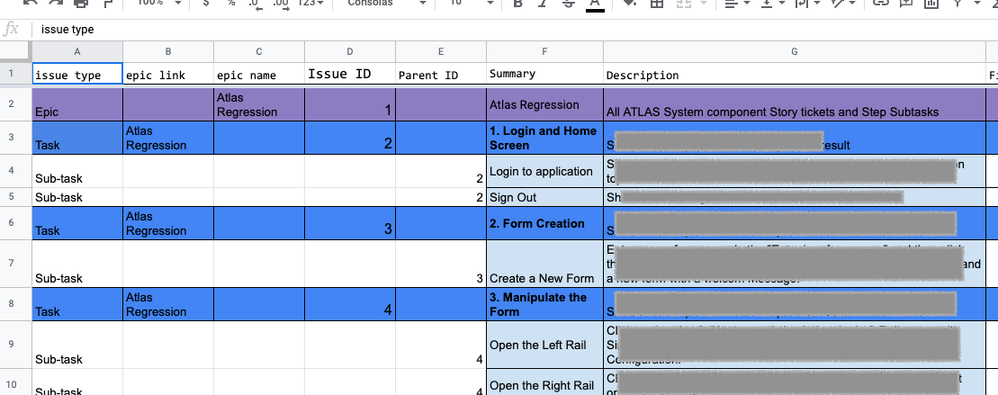Select column G header
The height and width of the screenshot is (395, 998).
point(794,52)
